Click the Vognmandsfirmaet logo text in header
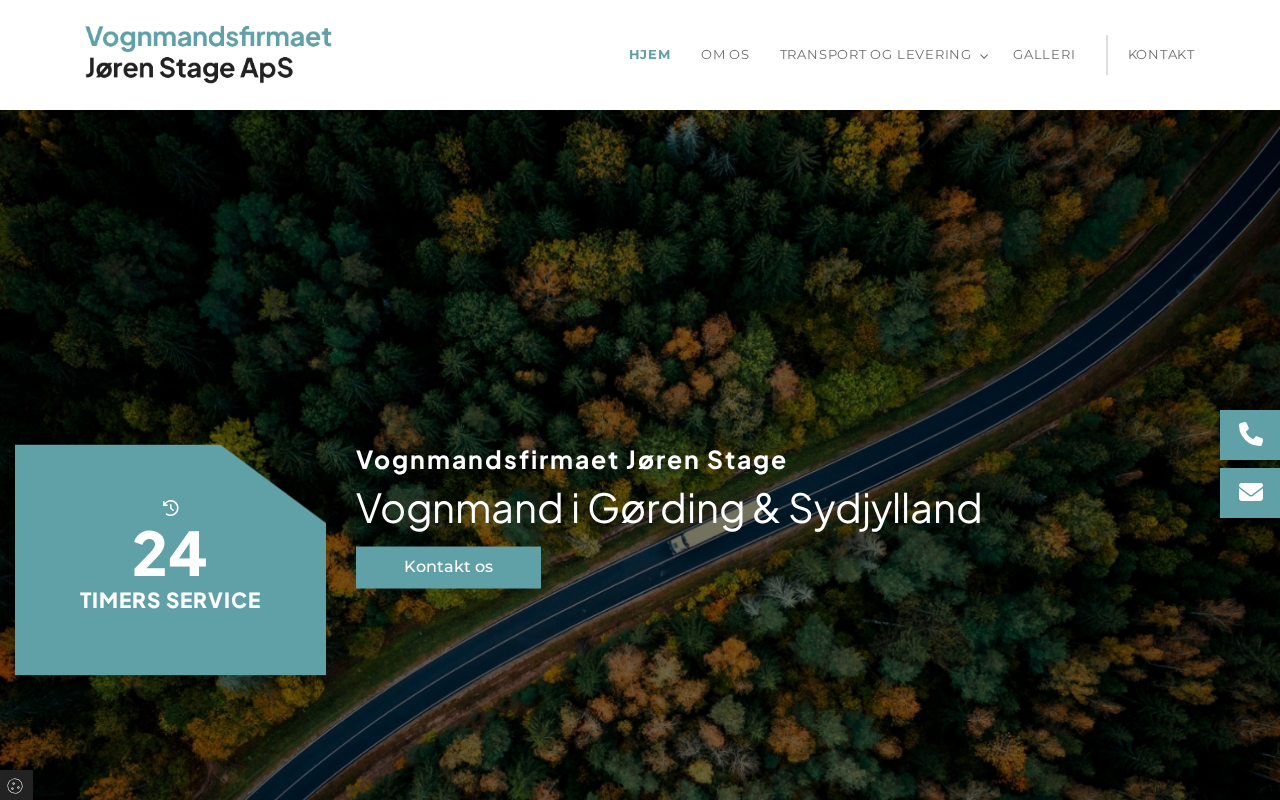The image size is (1280, 800). 208,37
